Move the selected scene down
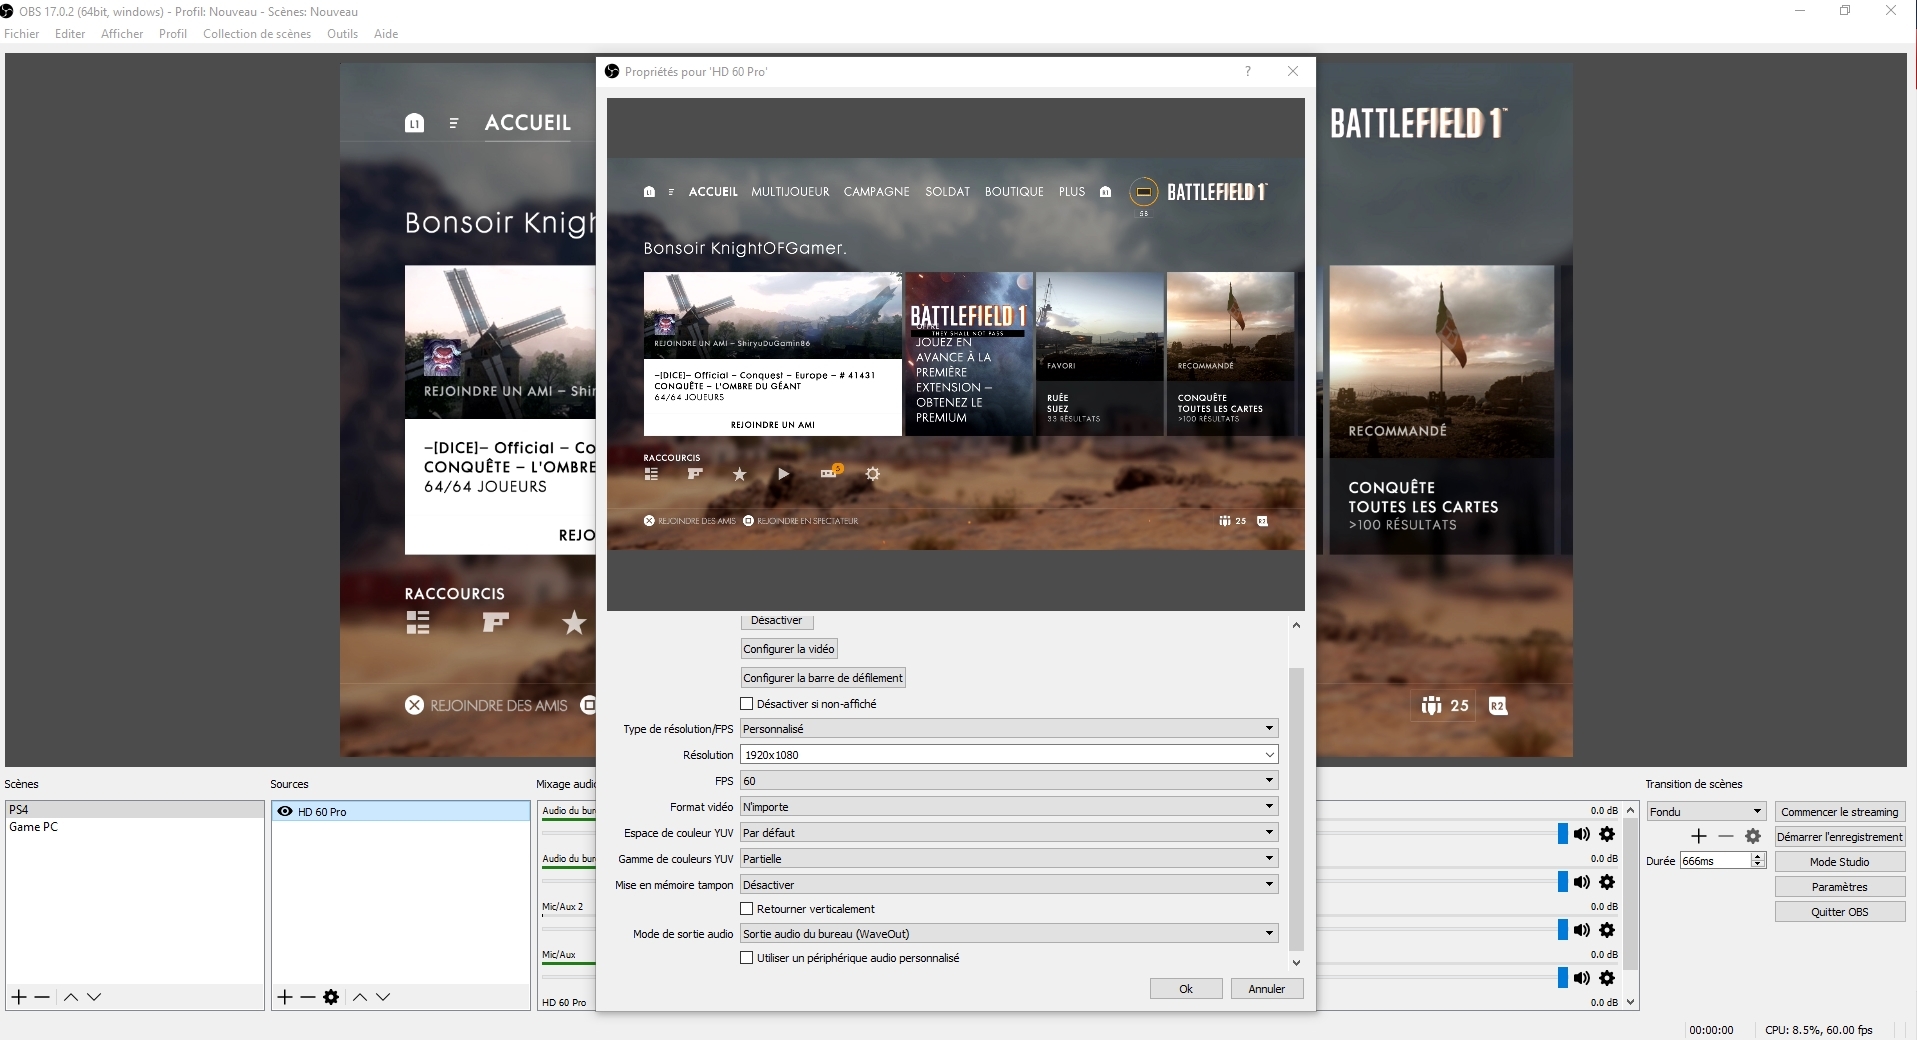Screen dimensions: 1917x1040 94,997
